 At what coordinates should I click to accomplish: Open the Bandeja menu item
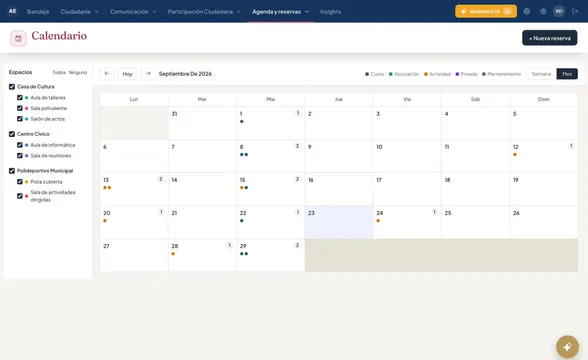pyautogui.click(x=38, y=12)
